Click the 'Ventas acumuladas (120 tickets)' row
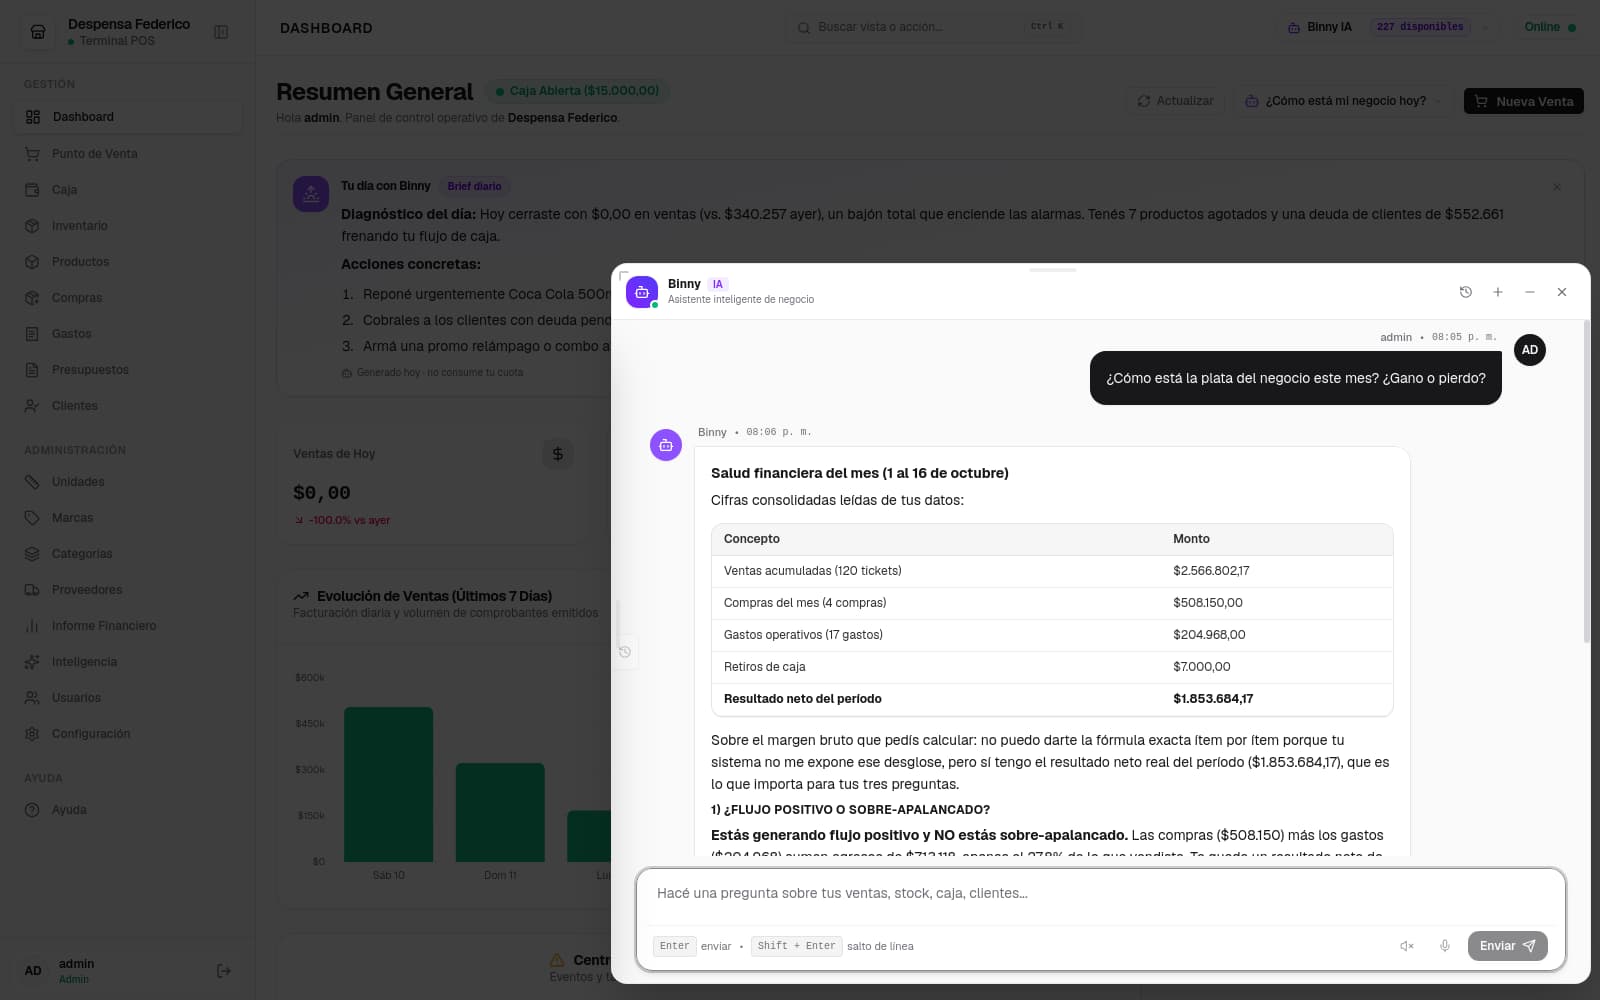 tap(1052, 571)
